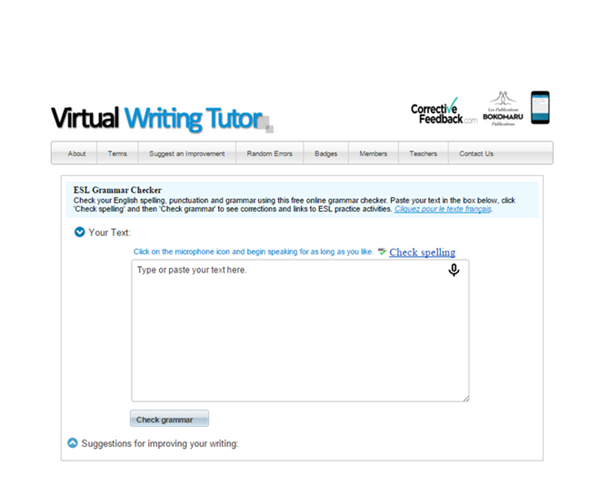Collapse the Your Text section

click(x=79, y=232)
